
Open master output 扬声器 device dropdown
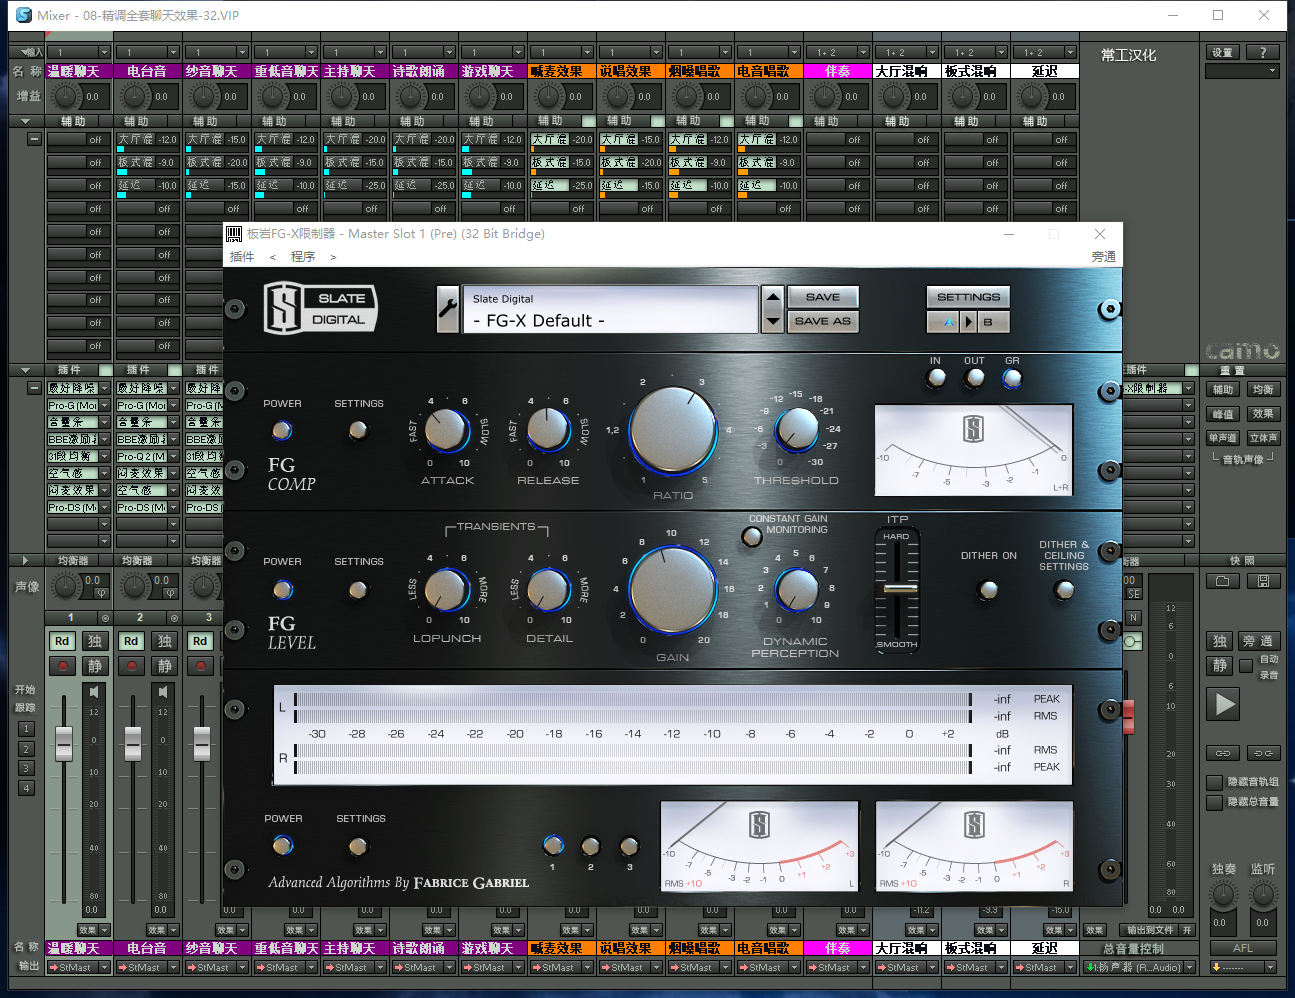tap(1189, 967)
